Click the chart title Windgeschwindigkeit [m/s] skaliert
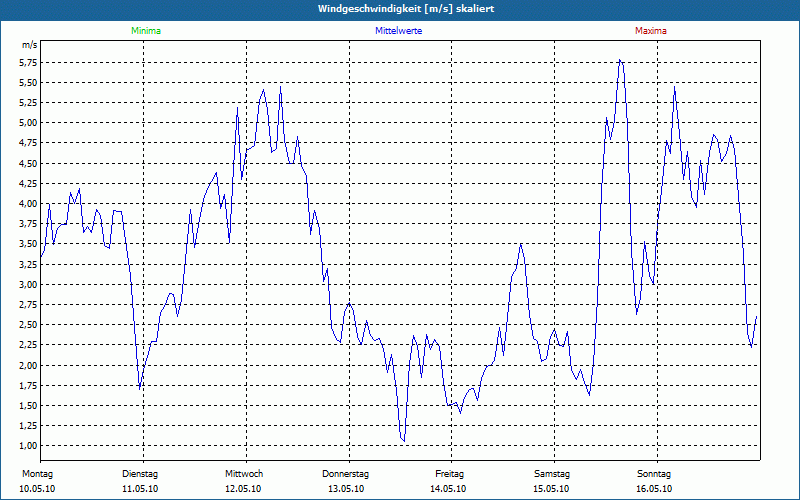 click(406, 9)
